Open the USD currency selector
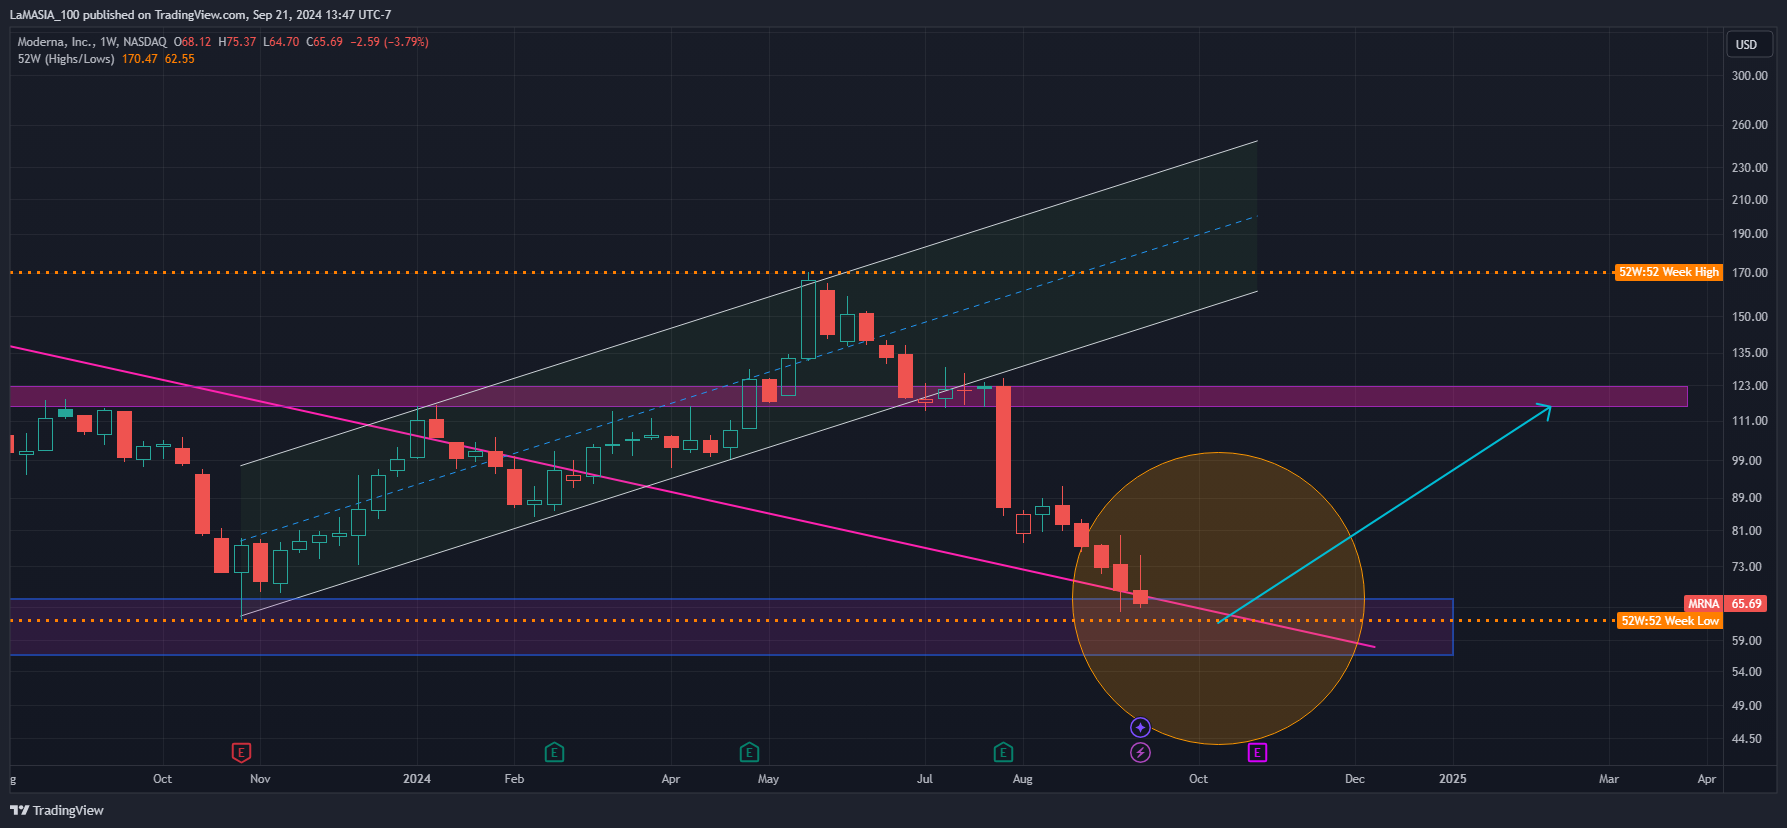This screenshot has height=828, width=1787. click(x=1749, y=44)
